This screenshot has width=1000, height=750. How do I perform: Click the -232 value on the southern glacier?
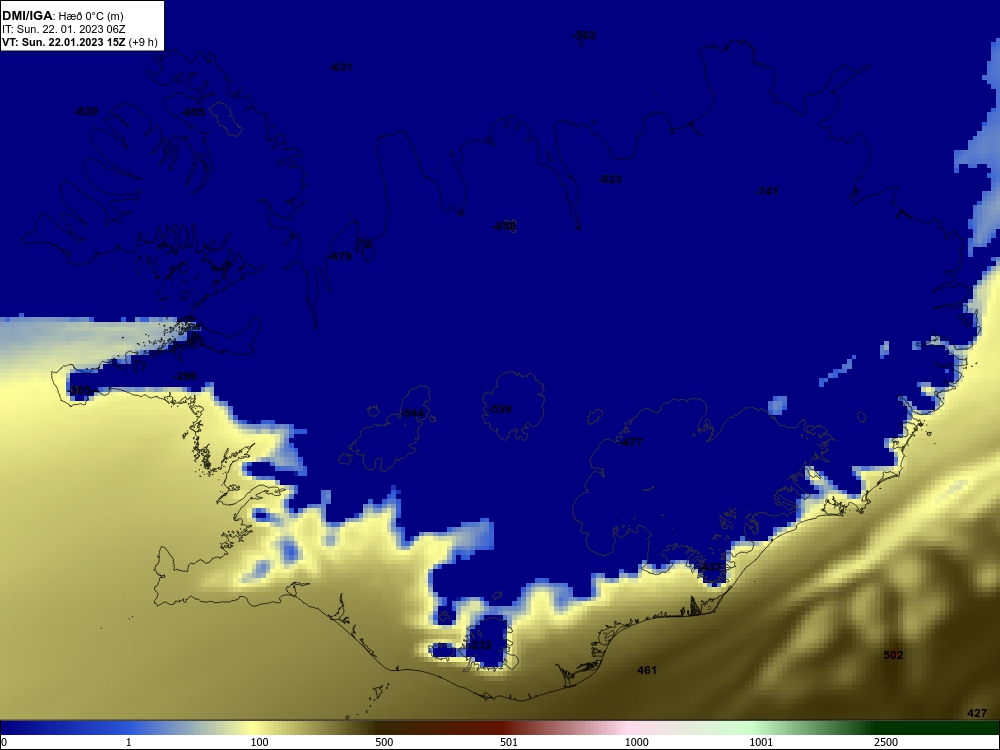click(480, 645)
